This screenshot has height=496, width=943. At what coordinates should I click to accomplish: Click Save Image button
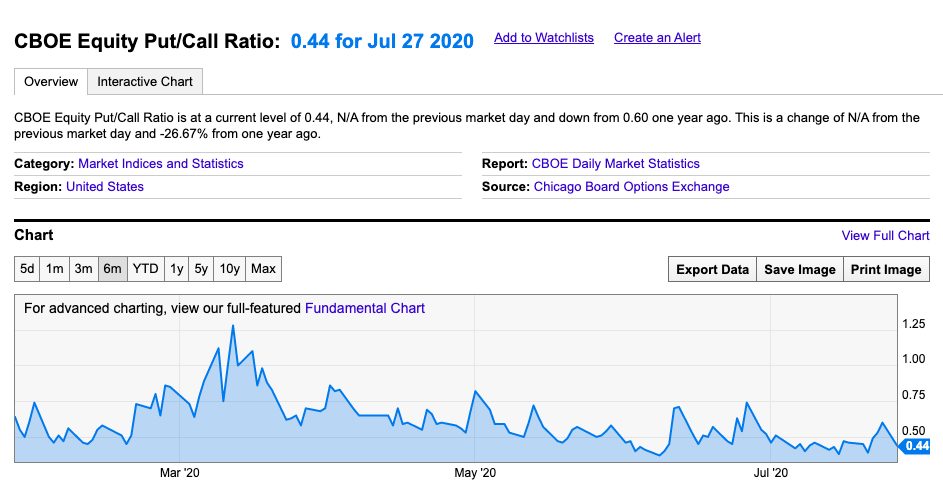[x=800, y=269]
